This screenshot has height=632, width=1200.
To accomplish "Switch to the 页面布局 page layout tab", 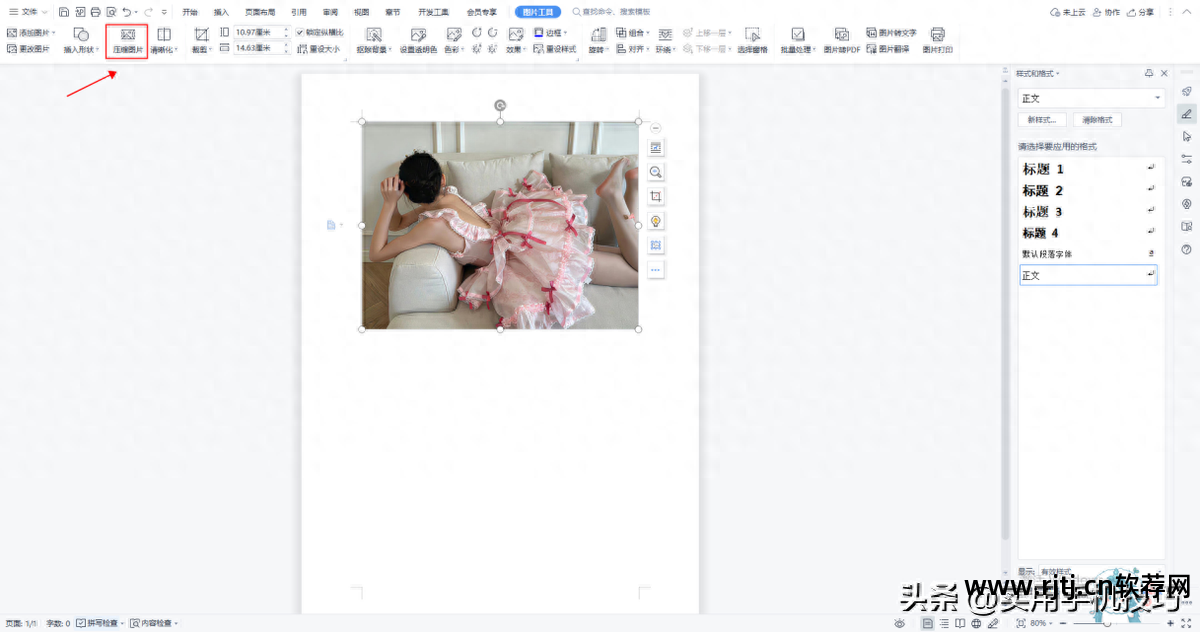I will (260, 12).
